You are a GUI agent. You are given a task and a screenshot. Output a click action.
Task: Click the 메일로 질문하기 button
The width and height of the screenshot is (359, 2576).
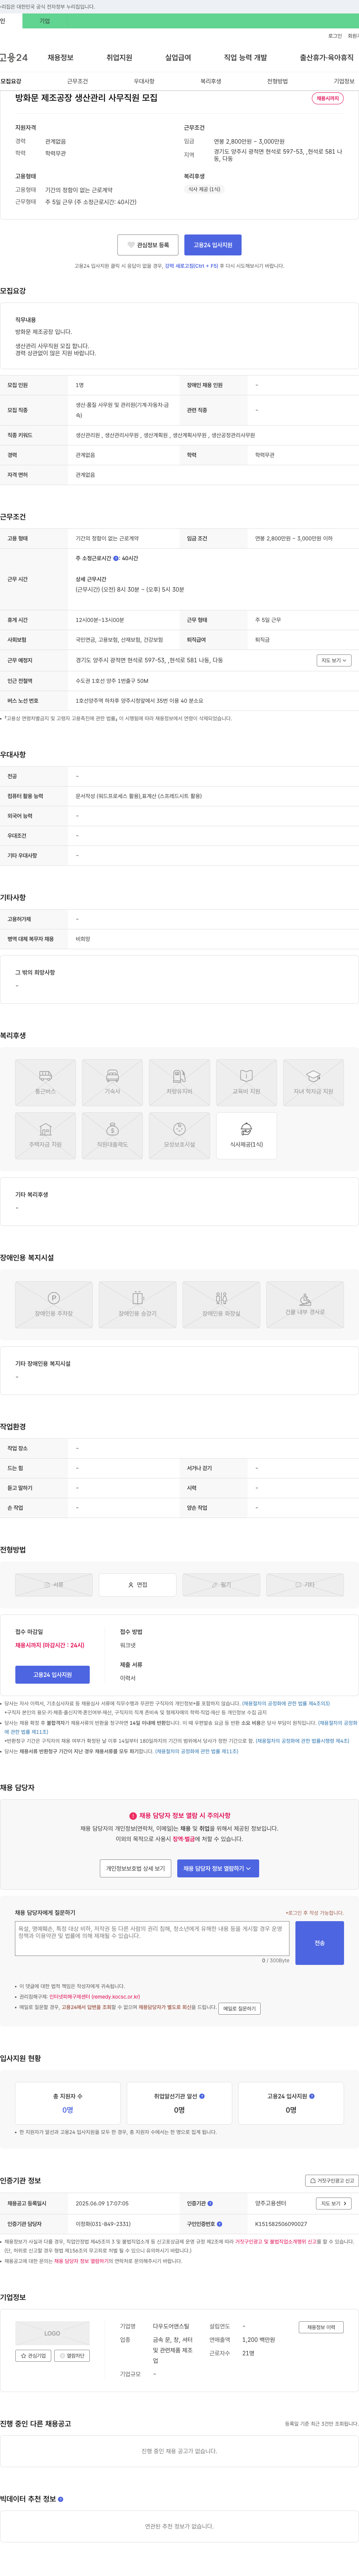239,2008
